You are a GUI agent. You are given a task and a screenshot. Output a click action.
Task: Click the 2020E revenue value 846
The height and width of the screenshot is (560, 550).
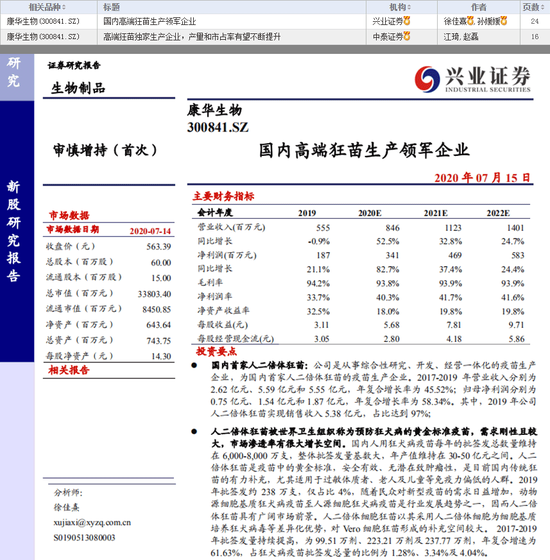pos(392,228)
